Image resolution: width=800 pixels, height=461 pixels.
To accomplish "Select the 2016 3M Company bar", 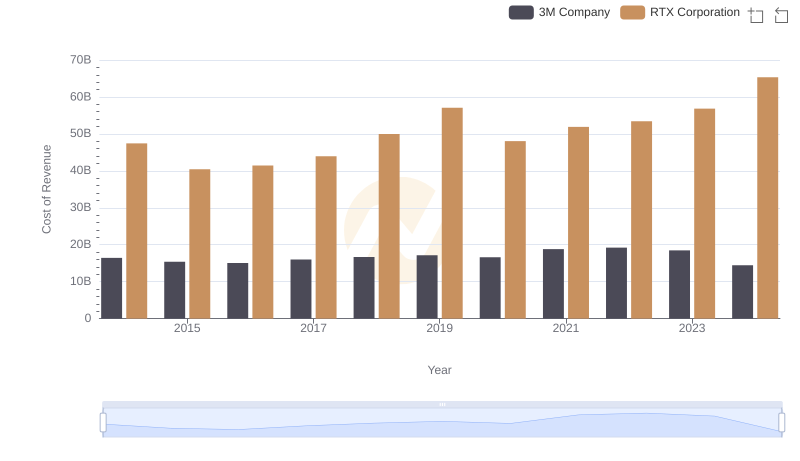I will (238, 291).
